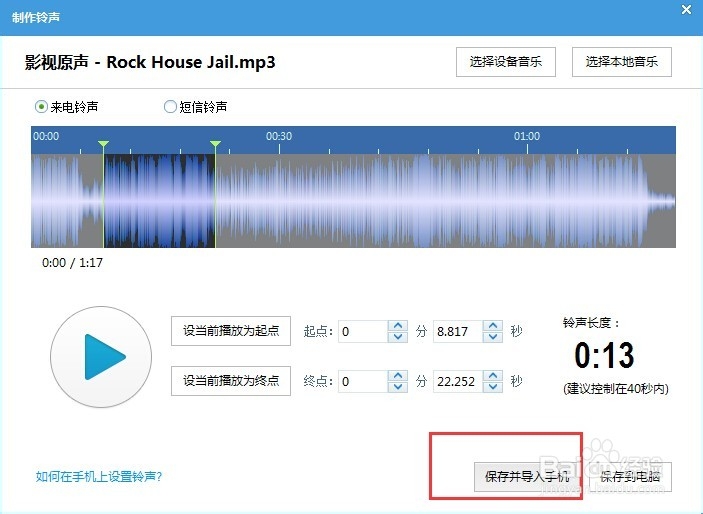703x514 pixels.
Task: Click 保存并导入手机 button
Action: click(x=527, y=477)
